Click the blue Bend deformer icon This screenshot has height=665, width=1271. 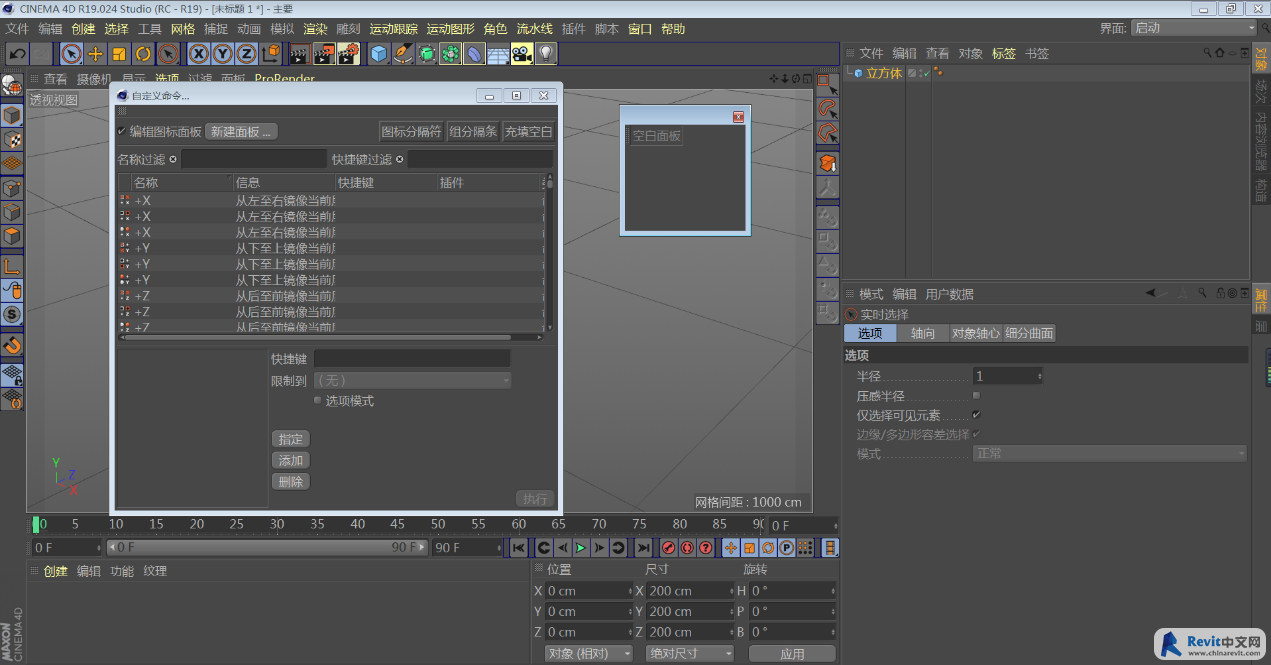pyautogui.click(x=475, y=53)
